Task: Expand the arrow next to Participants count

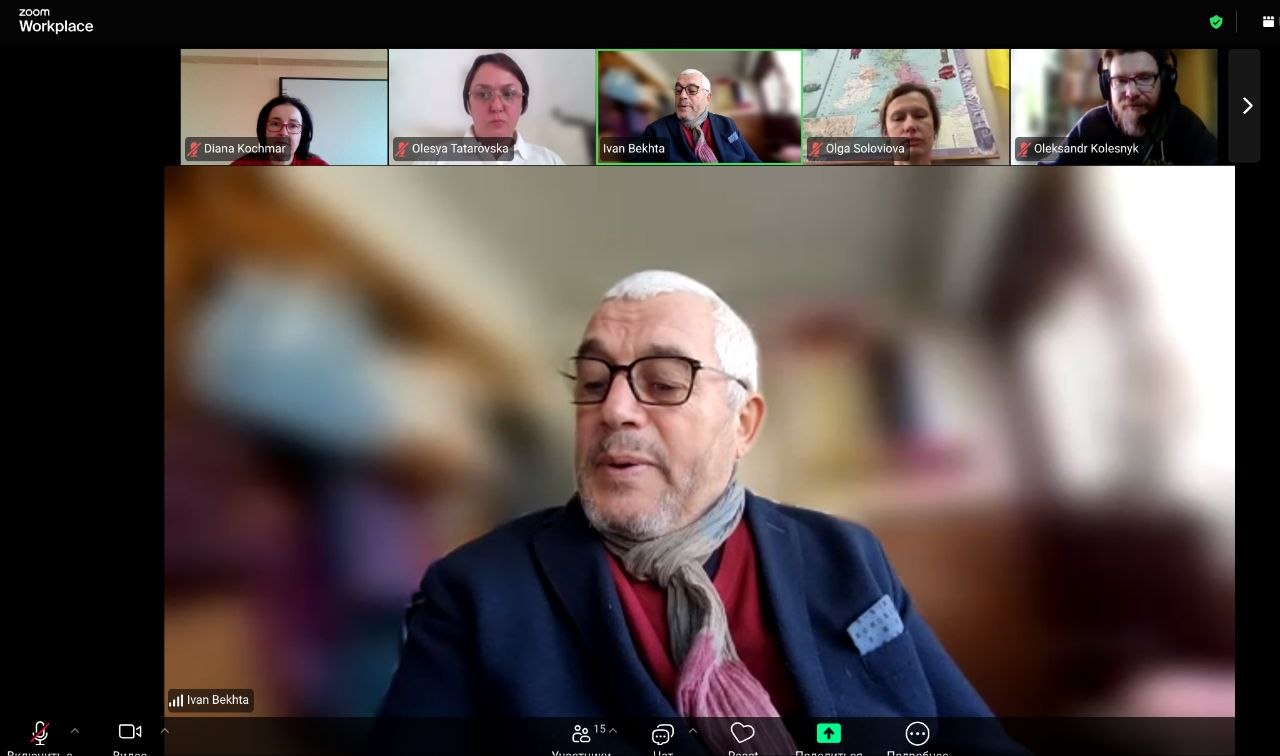Action: pyautogui.click(x=613, y=731)
